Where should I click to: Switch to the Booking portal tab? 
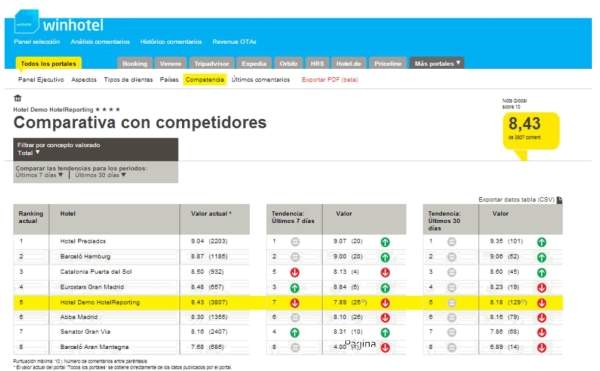tap(135, 63)
